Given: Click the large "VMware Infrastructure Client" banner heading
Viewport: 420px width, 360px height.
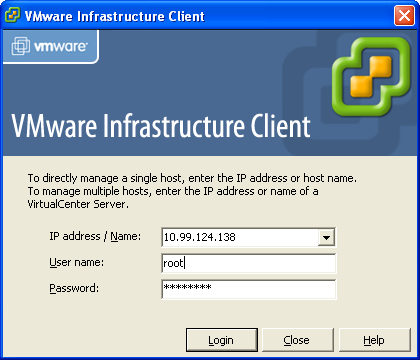Looking at the screenshot, I should [161, 126].
